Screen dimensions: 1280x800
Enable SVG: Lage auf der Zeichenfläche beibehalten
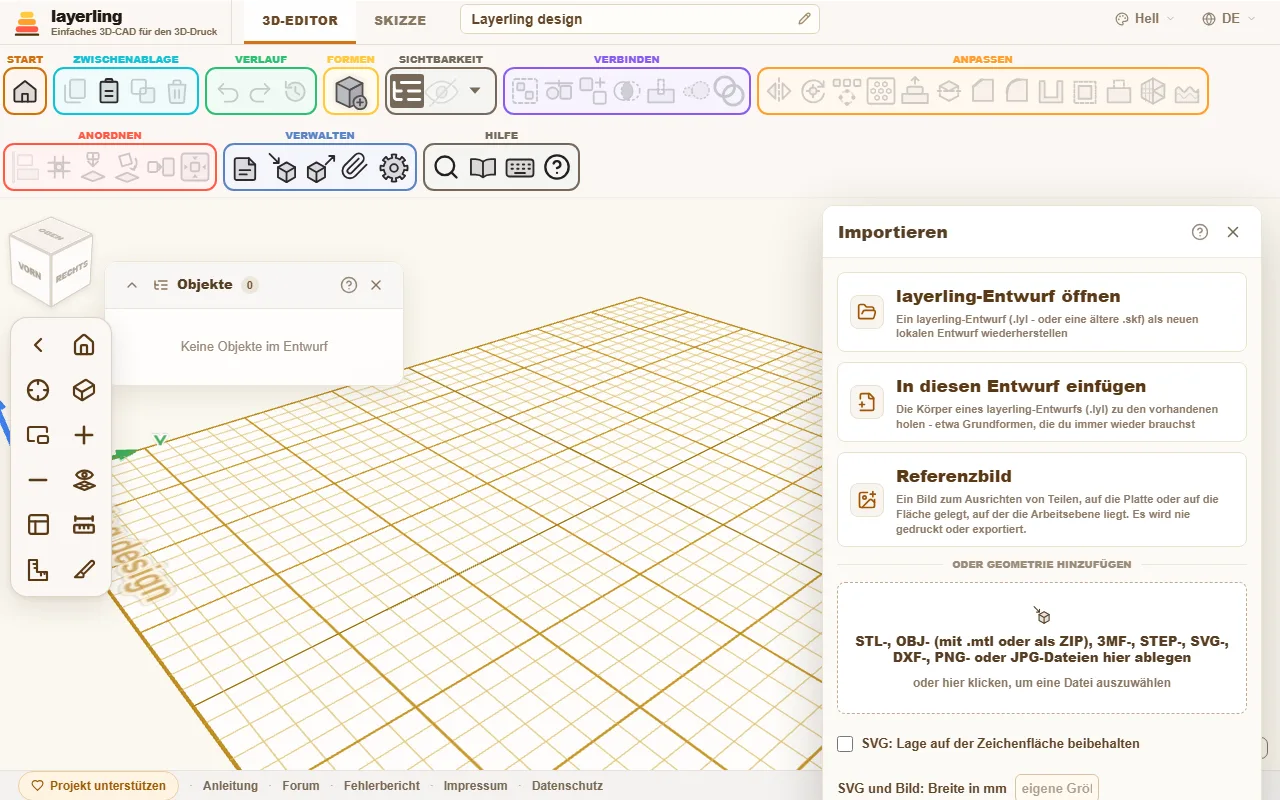(x=845, y=743)
